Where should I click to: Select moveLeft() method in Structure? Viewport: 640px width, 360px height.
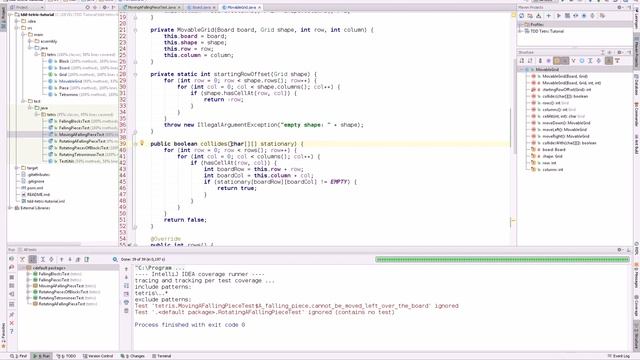pyautogui.click(x=564, y=129)
